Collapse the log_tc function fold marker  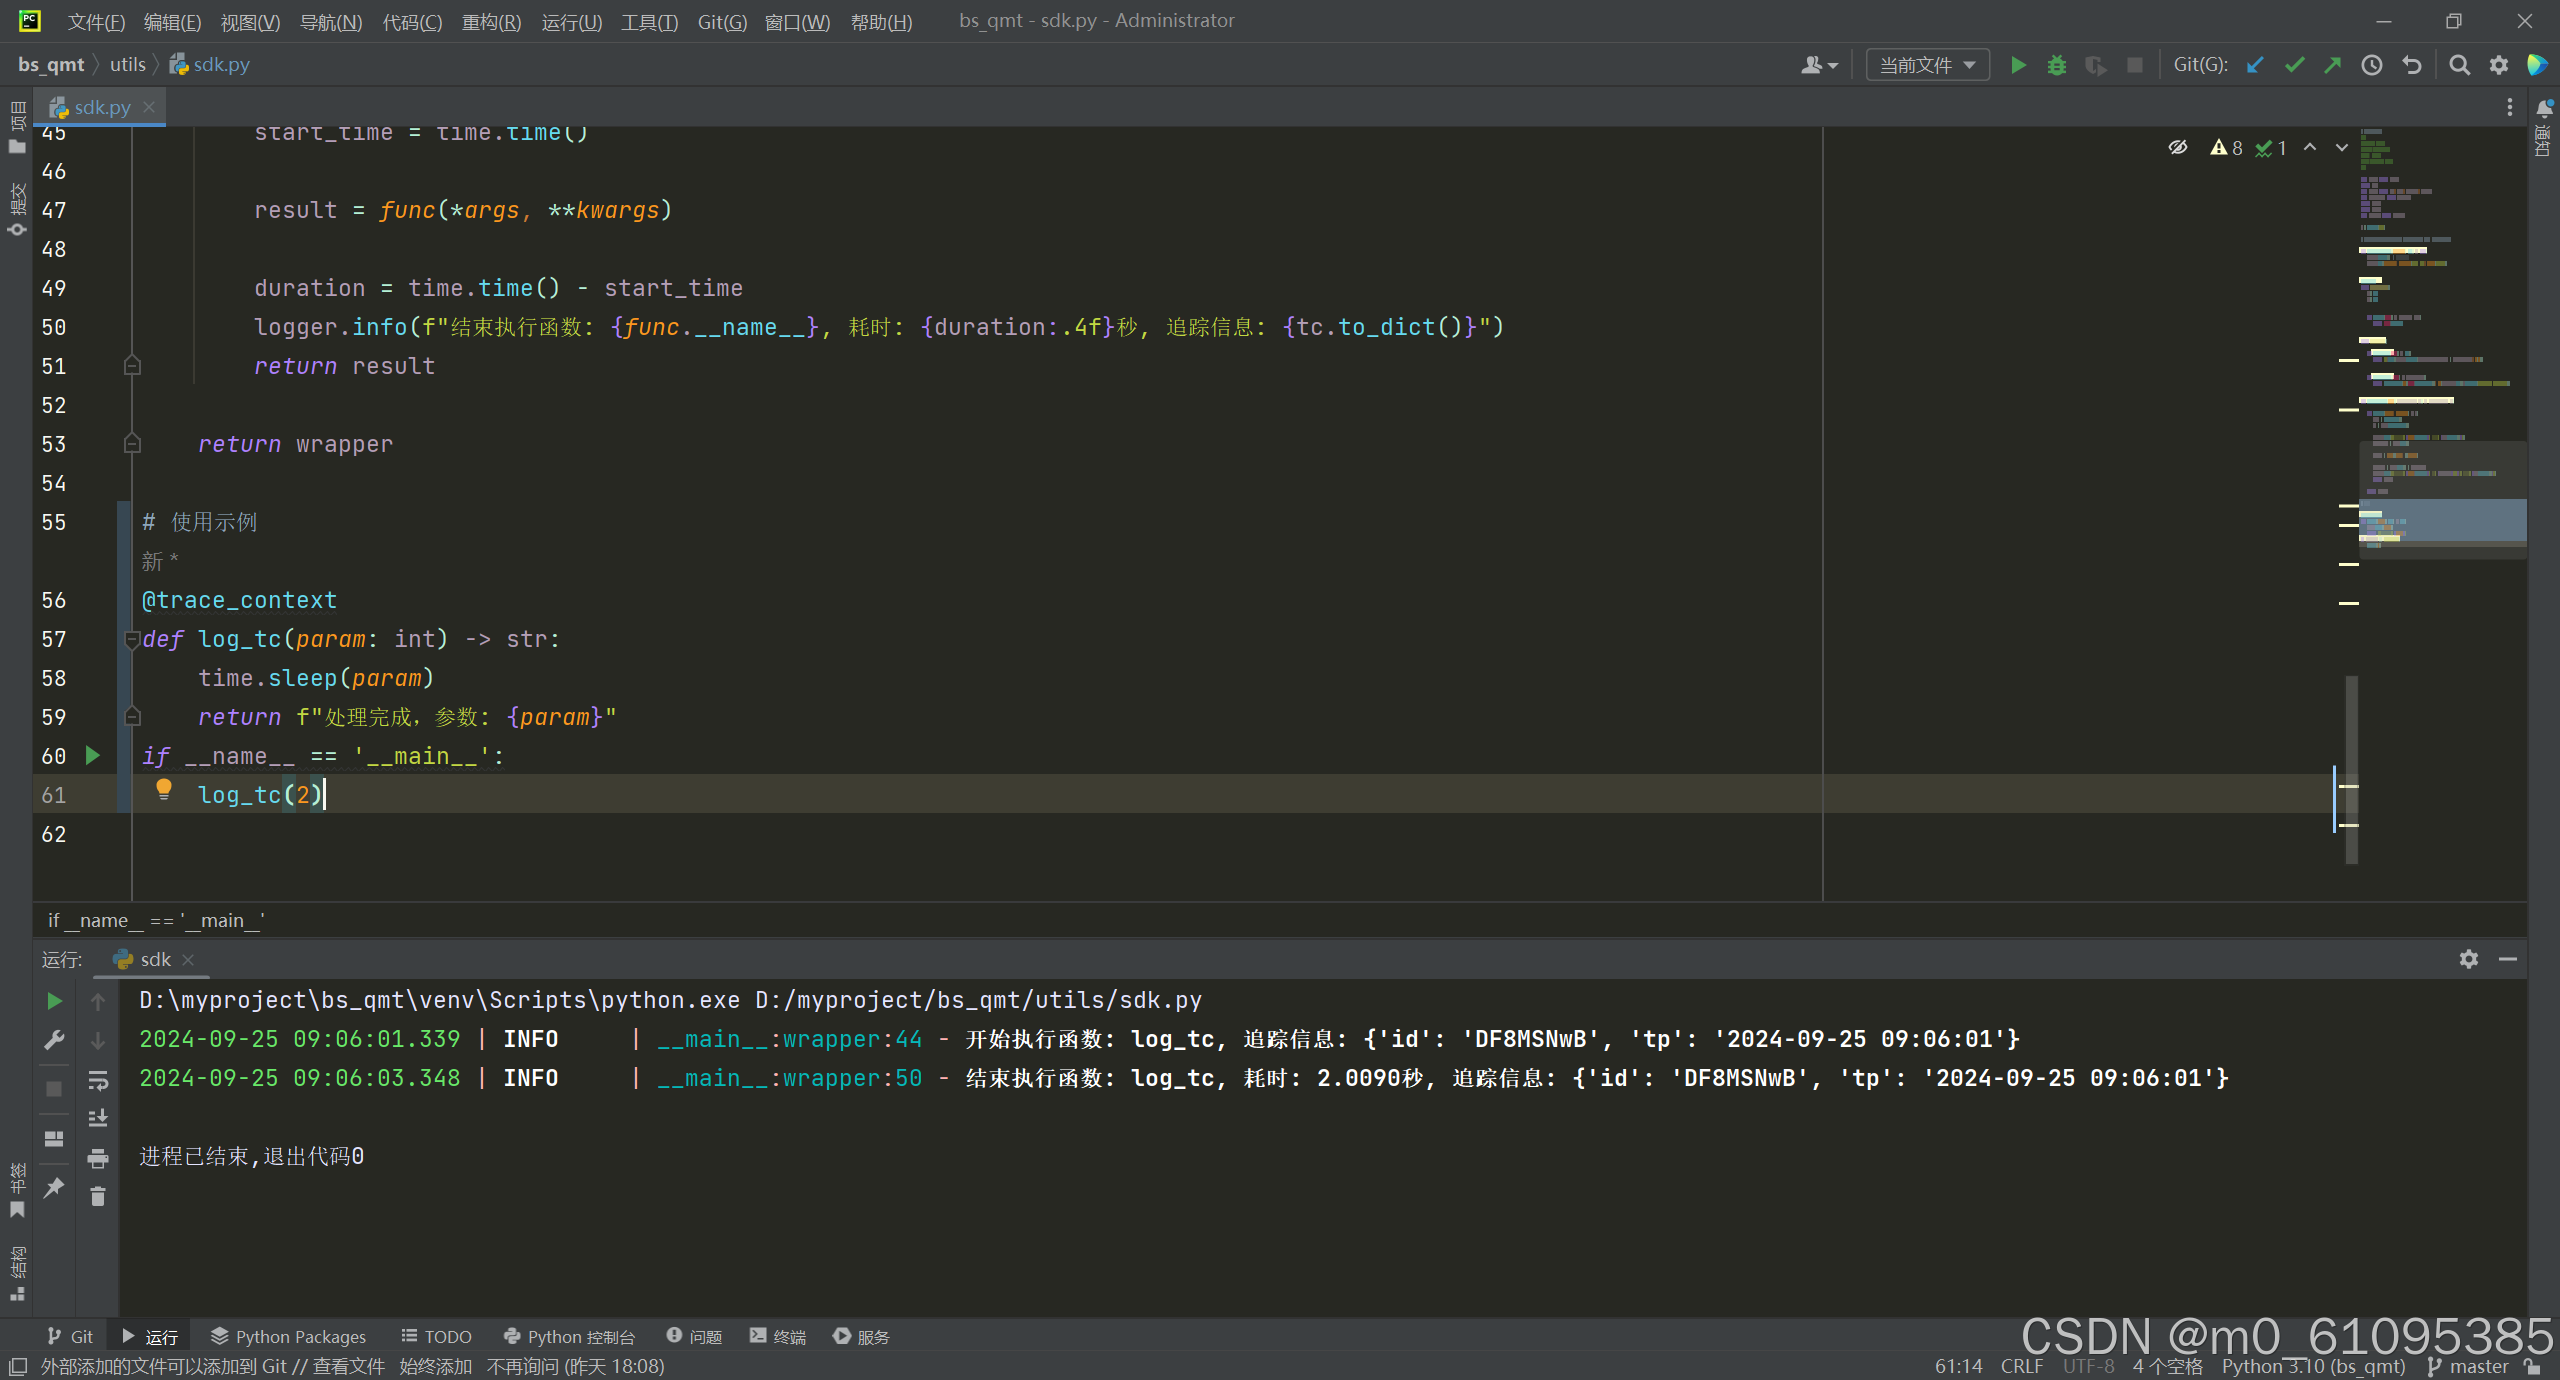[x=131, y=638]
